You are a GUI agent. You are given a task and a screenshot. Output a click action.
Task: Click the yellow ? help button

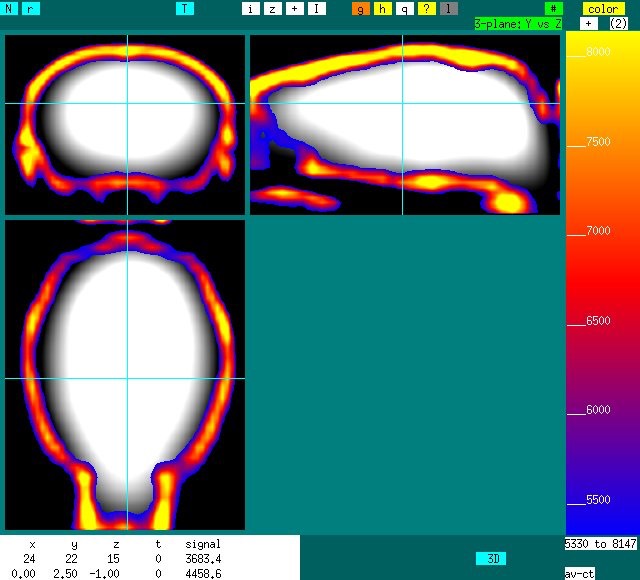(427, 9)
